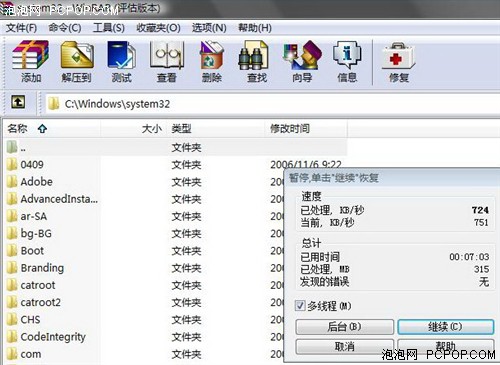Select the 0409 folder icon
This screenshot has width=500, height=365.
pyautogui.click(x=12, y=164)
